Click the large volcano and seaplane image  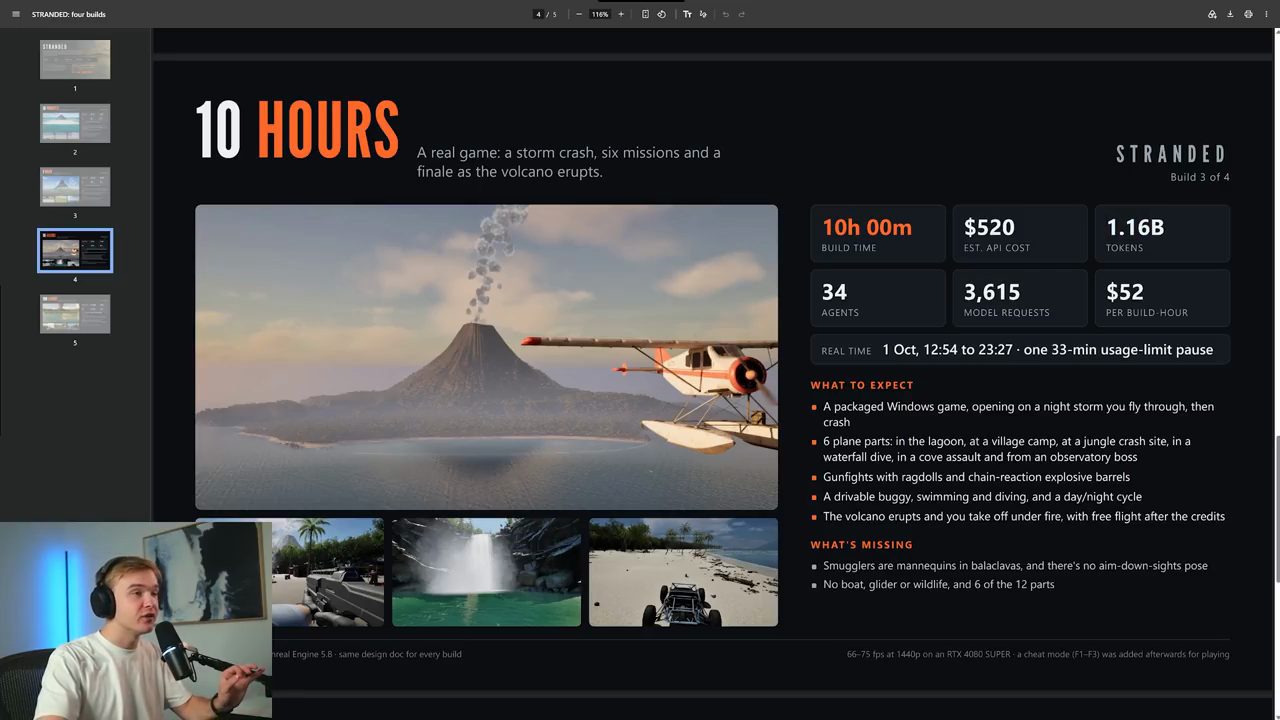click(x=486, y=357)
